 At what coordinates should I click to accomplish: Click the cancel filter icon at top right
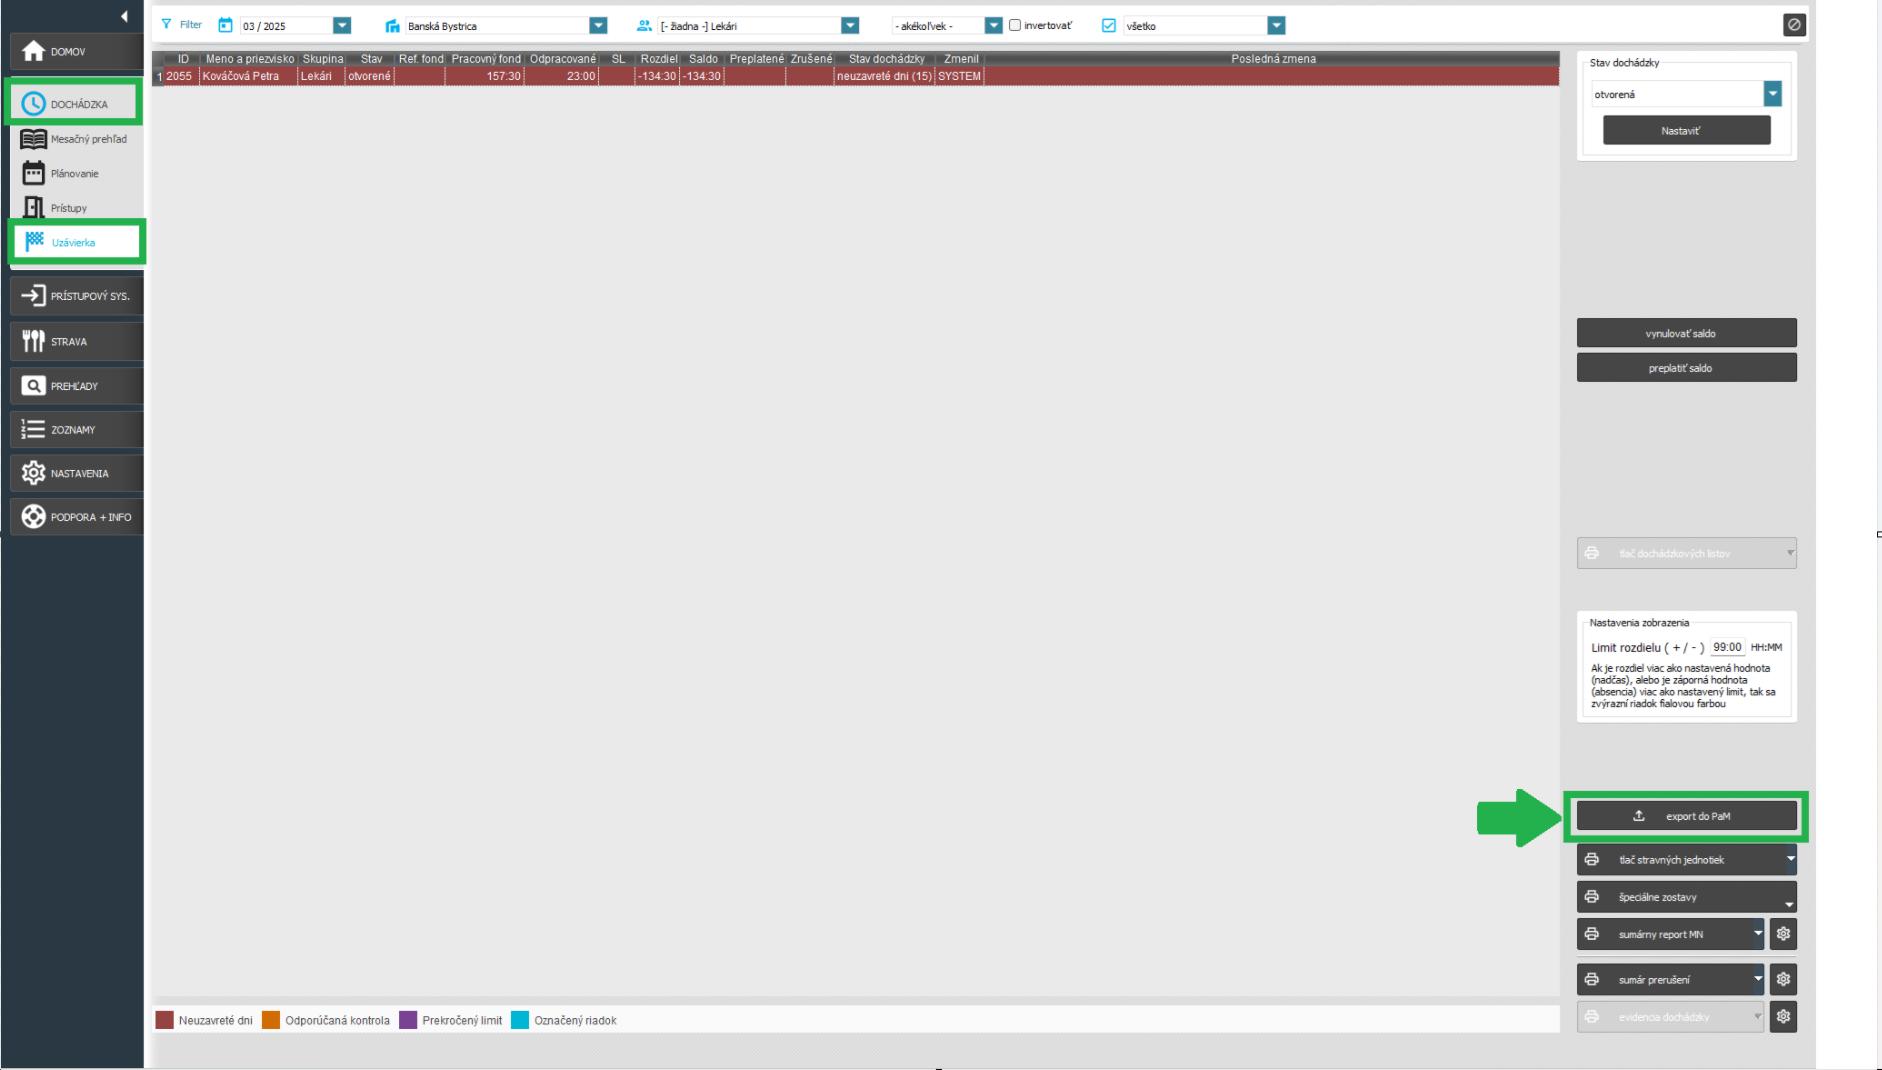point(1794,25)
